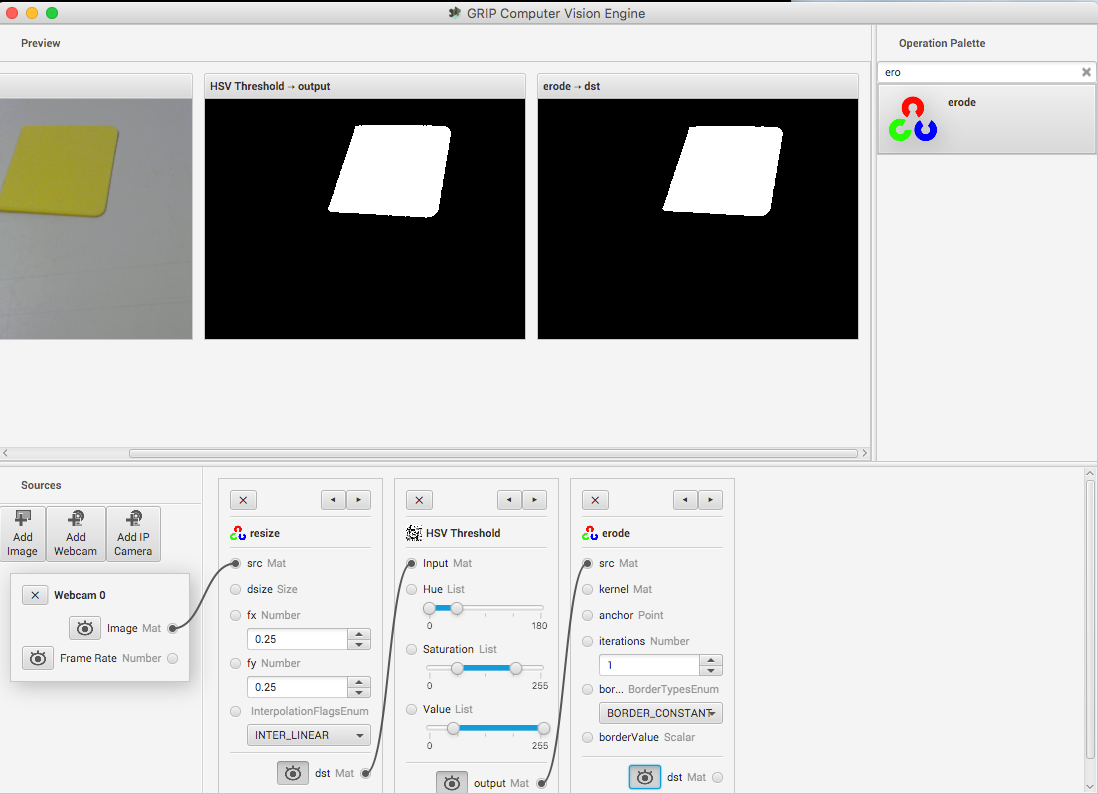Click the Input Mat socket on HSV Threshold
This screenshot has height=794, width=1098.
[x=411, y=563]
